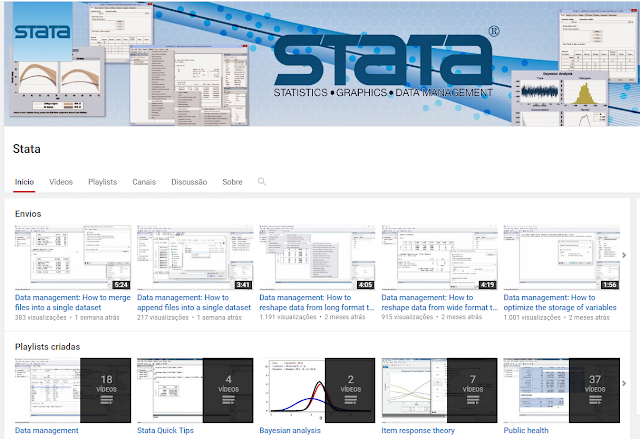Play the 1:56 optimize storage video thumbnail
This screenshot has height=439, width=640.
tap(562, 257)
